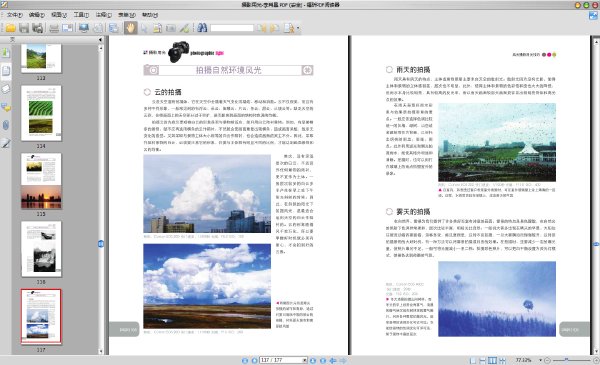Click the Save As icon with printer overlay
This screenshot has width=600, height=365.
(x=38, y=28)
